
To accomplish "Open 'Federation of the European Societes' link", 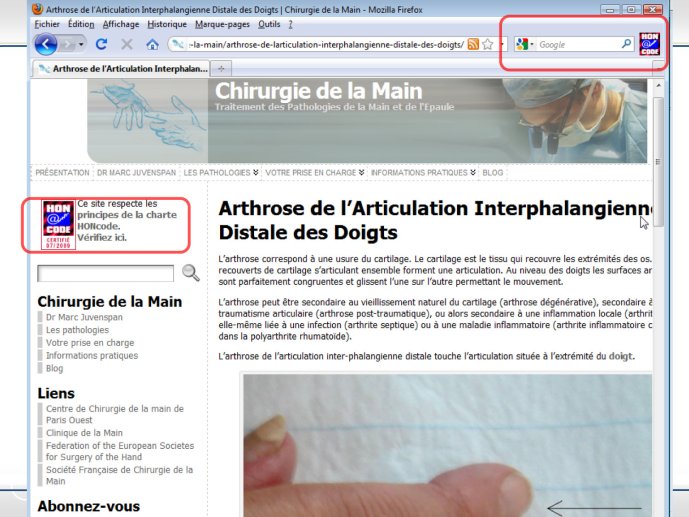I will click(x=120, y=451).
